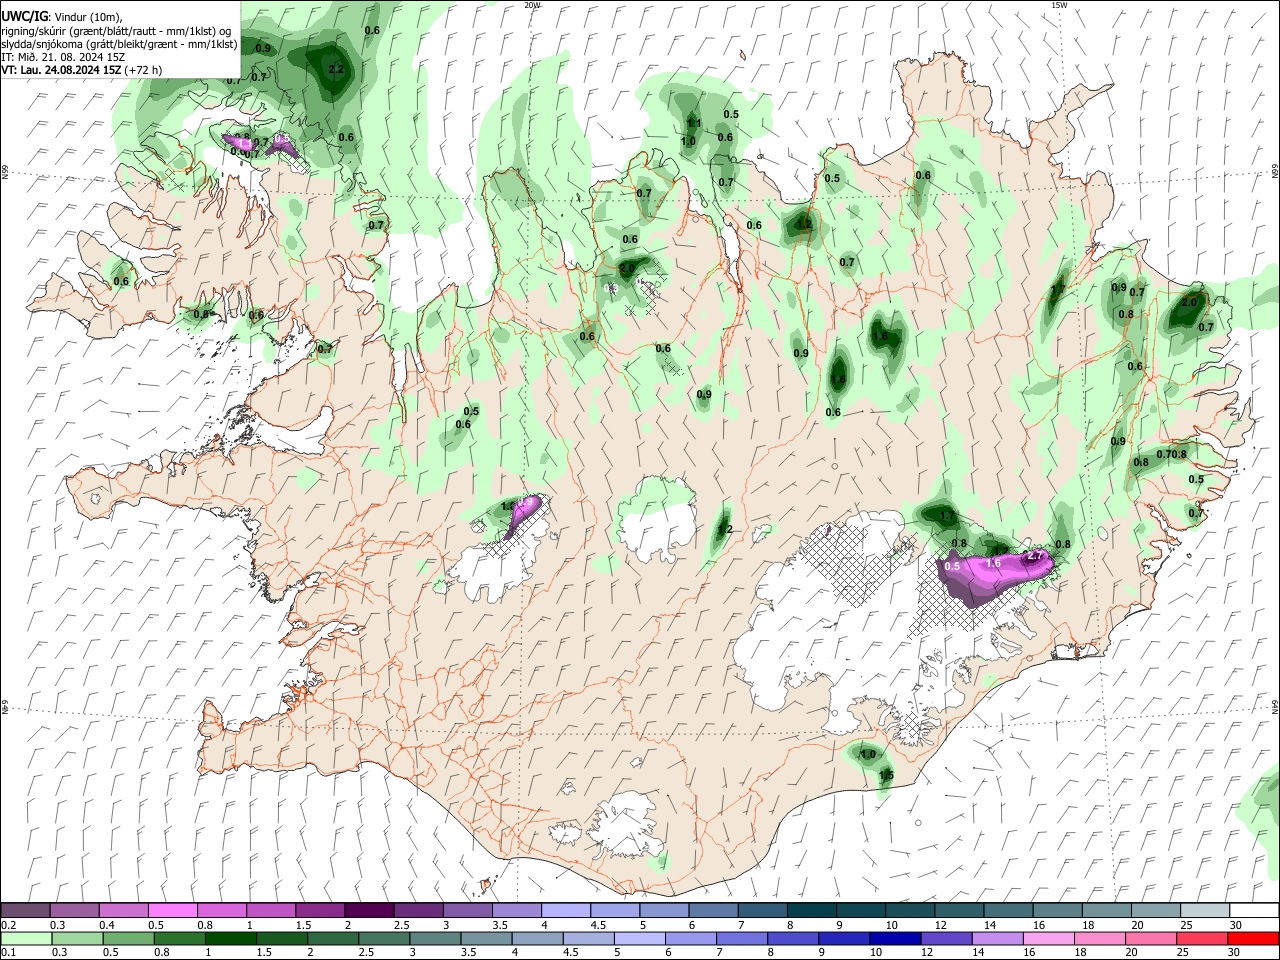The height and width of the screenshot is (960, 1280).
Task: Click the 'Vindur (10m)' header text
Action: [87, 17]
